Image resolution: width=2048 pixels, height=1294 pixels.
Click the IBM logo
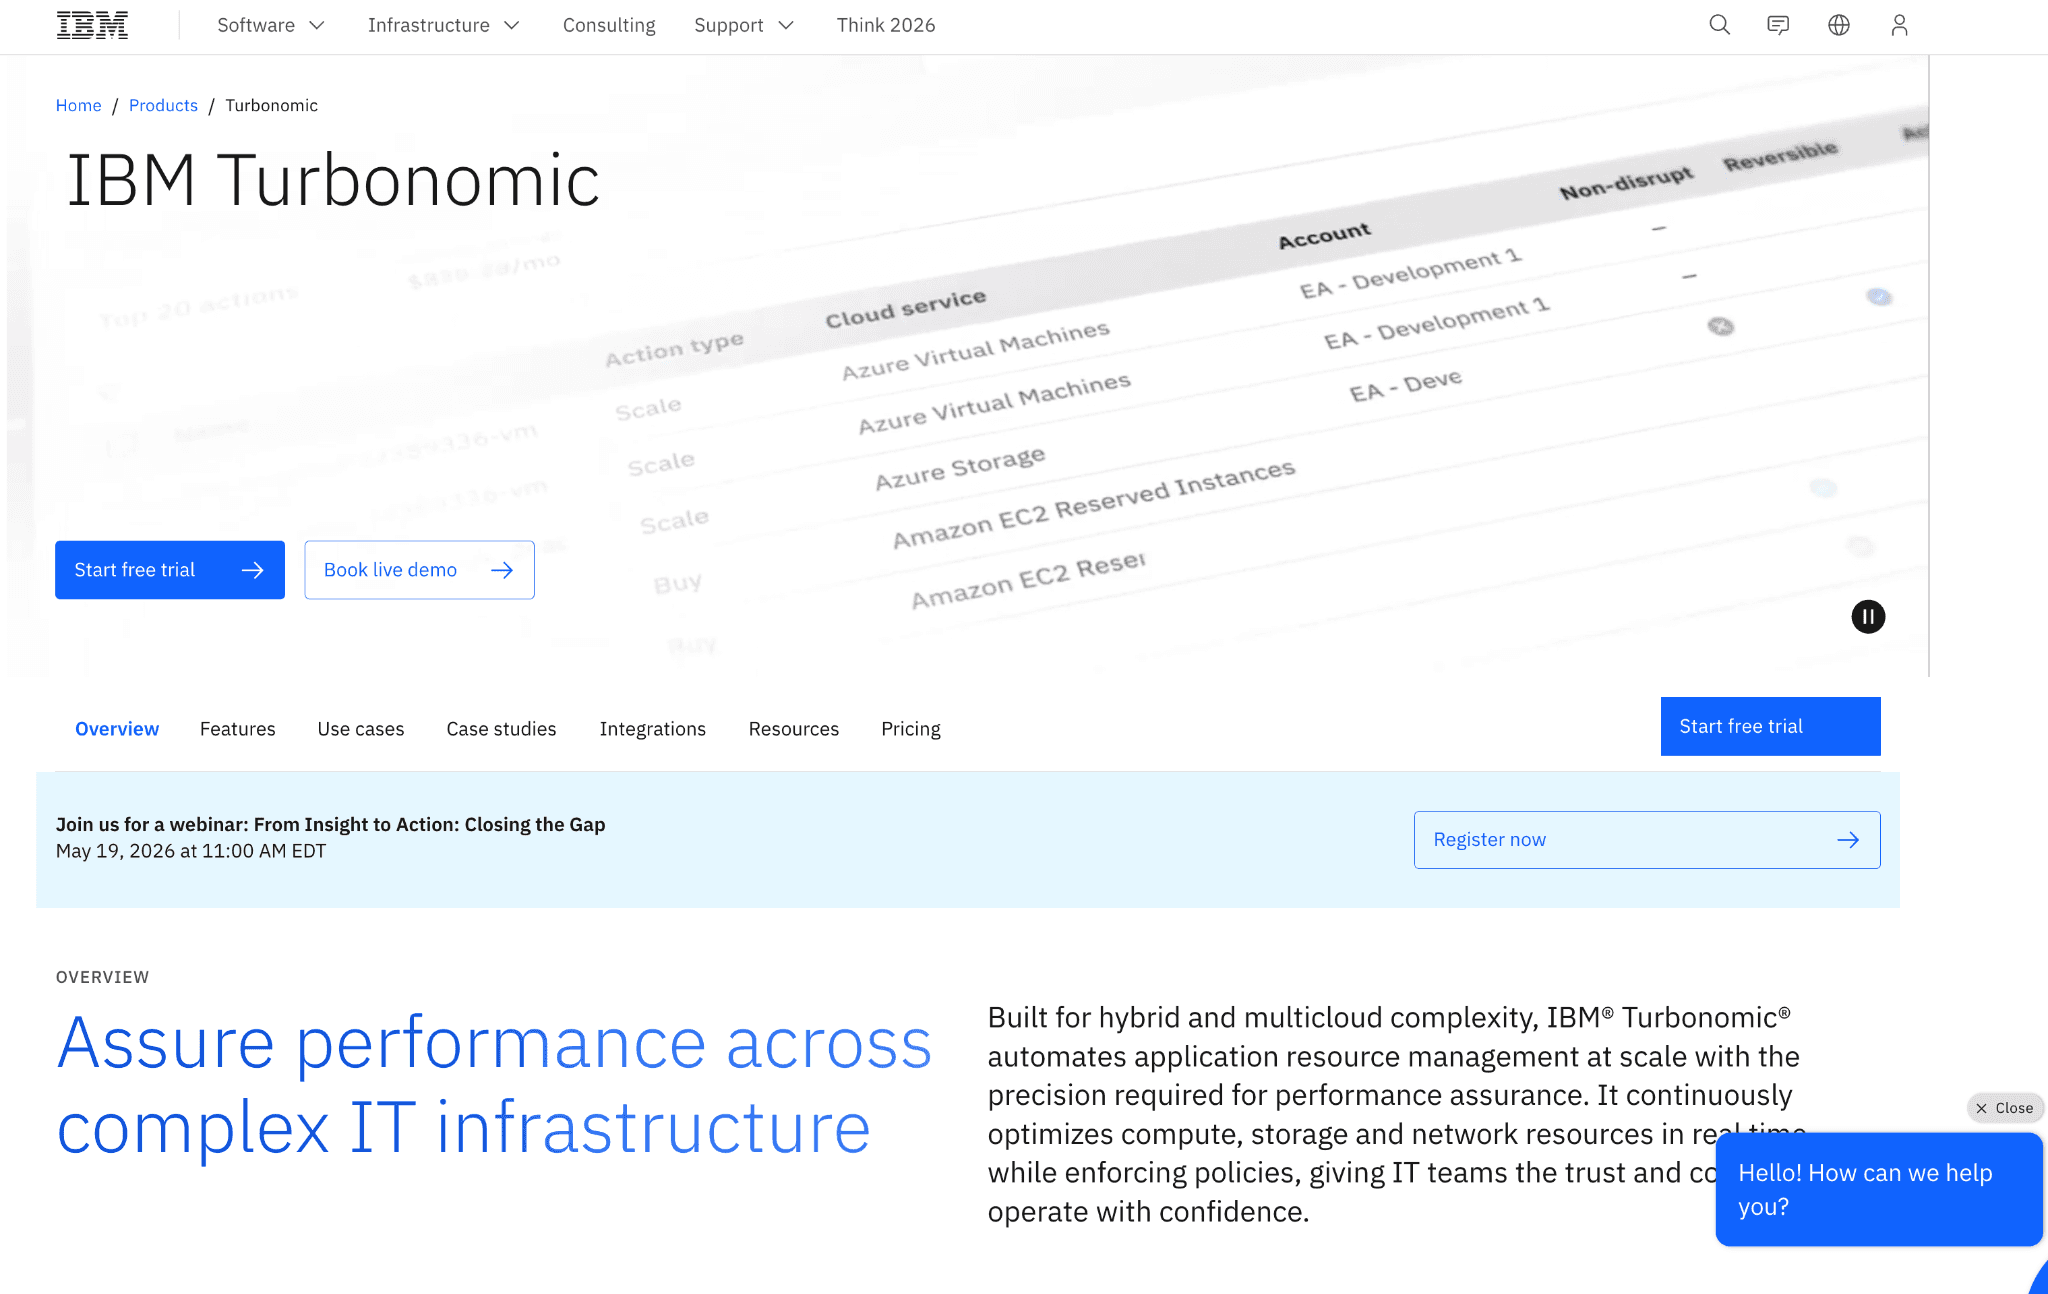92,25
